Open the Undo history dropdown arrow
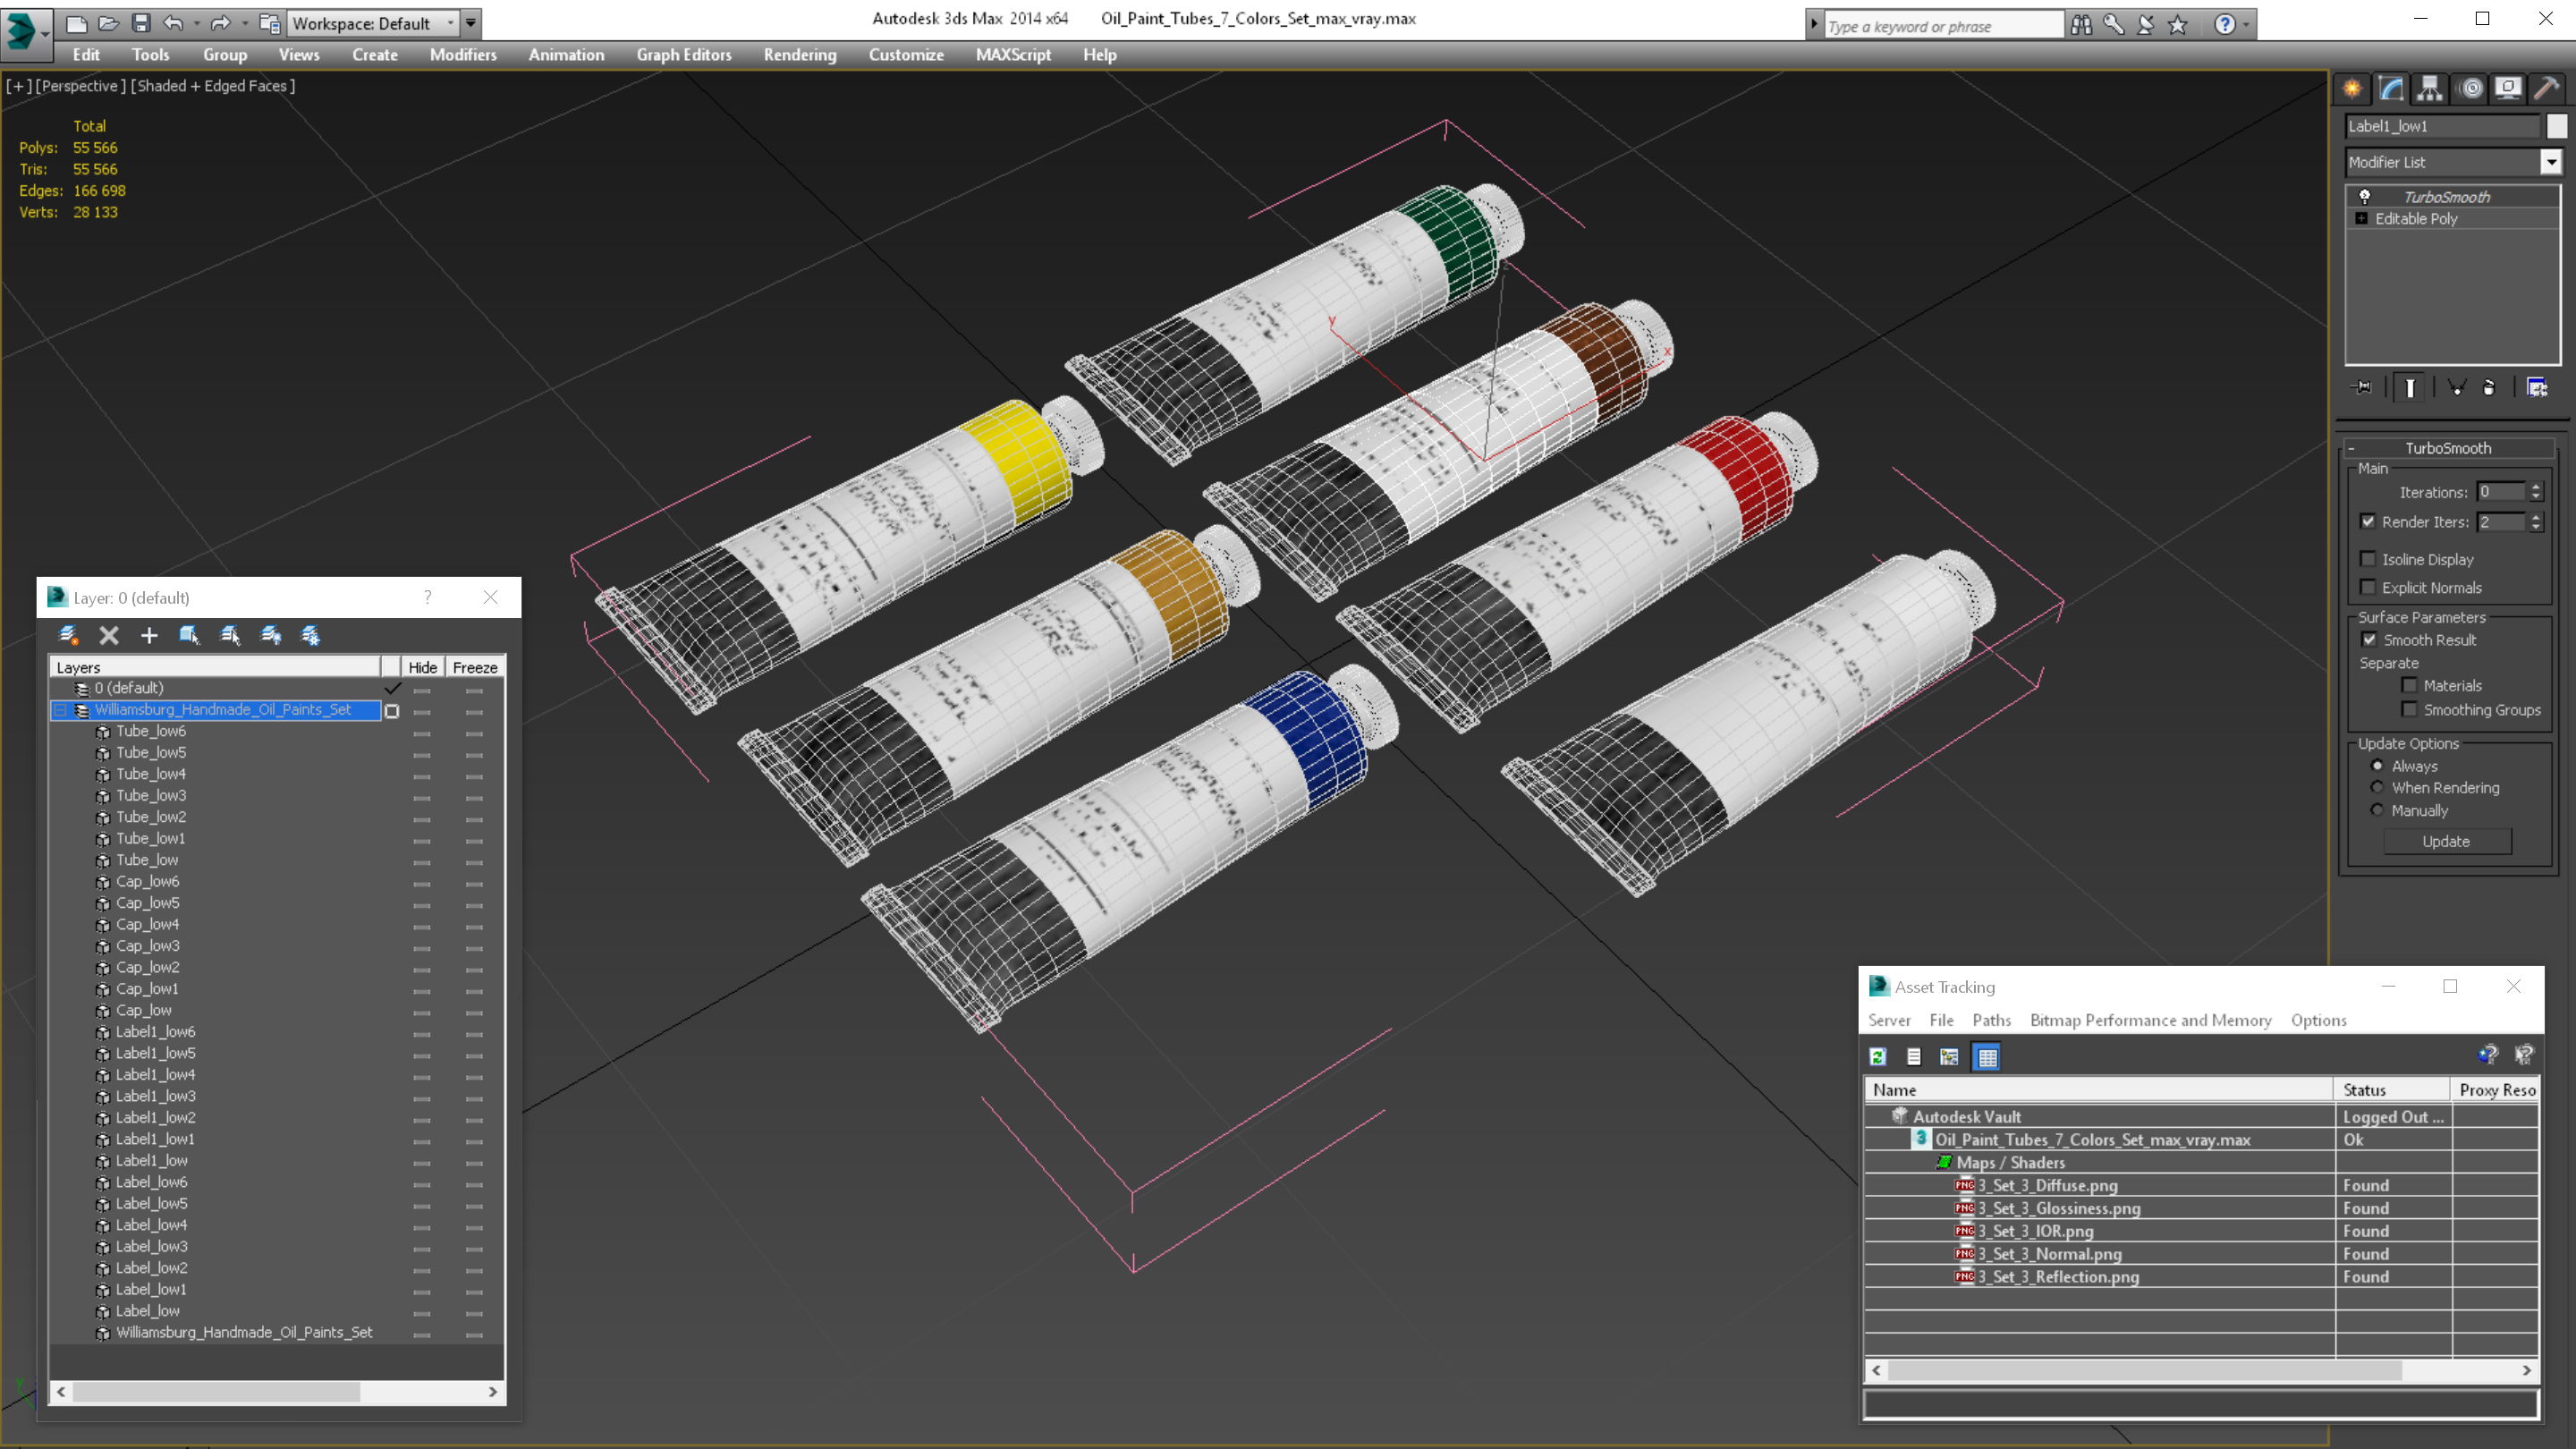Screen dimensions: 2576x1449 click(x=196, y=22)
